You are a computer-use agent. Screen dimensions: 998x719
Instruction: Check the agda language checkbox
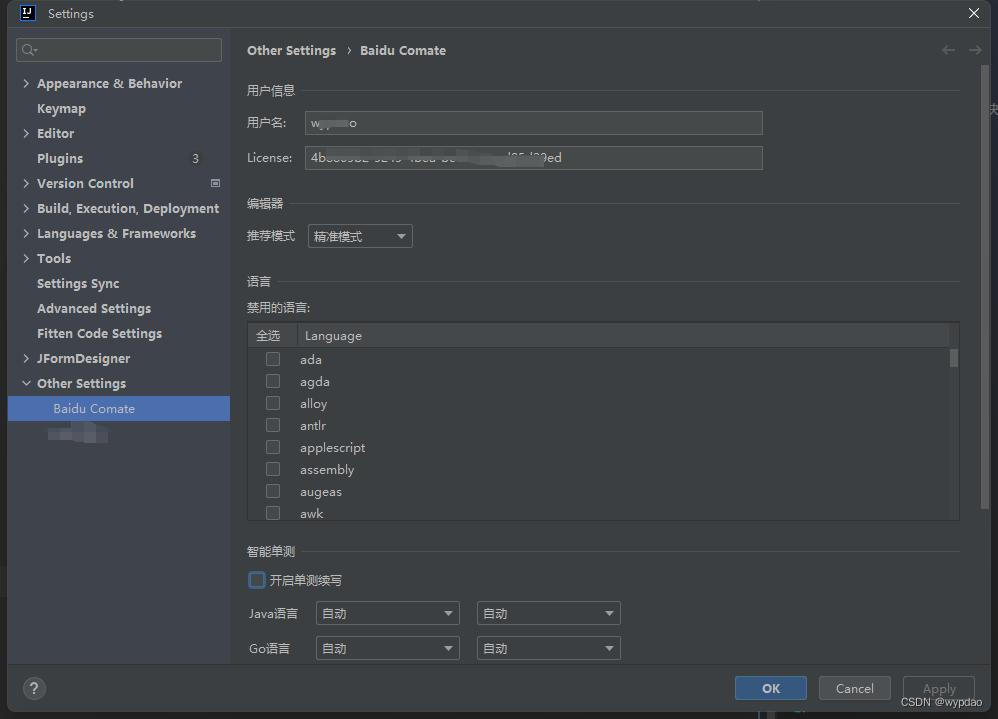pos(272,381)
